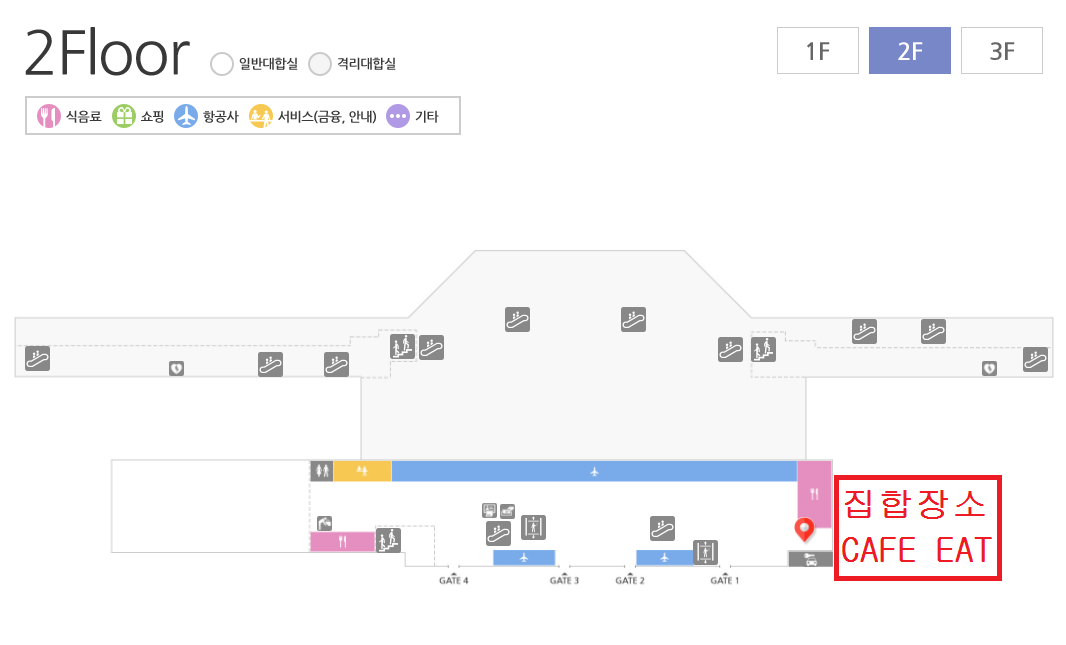The image size is (1066, 645).
Task: Click the elevator icon near Gate 1
Action: (705, 552)
